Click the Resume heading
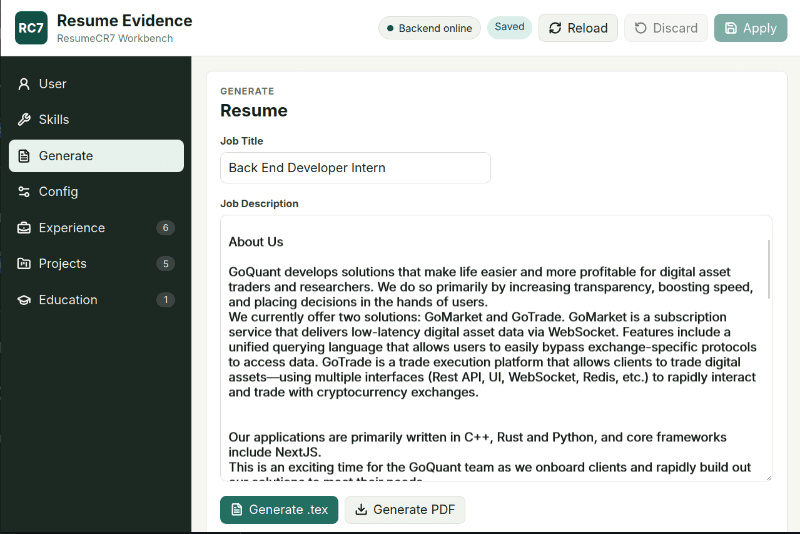 [254, 111]
